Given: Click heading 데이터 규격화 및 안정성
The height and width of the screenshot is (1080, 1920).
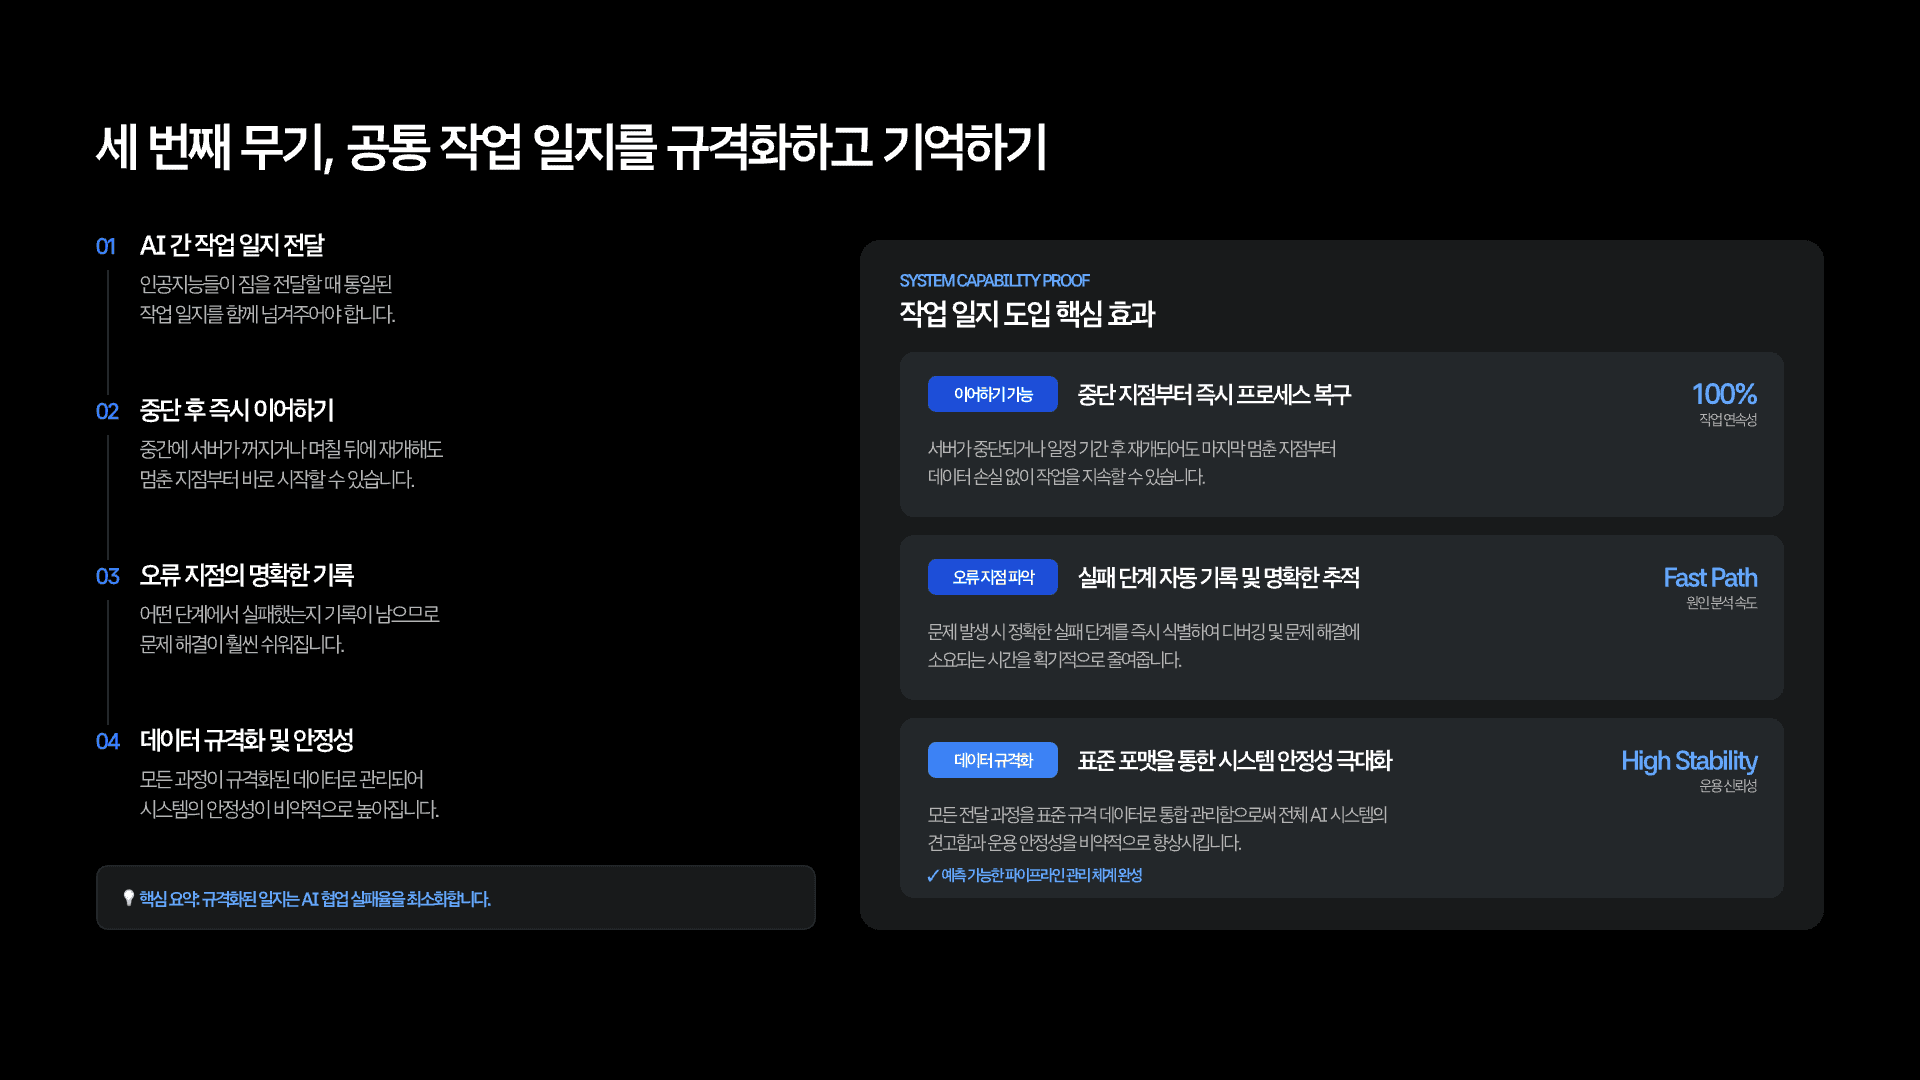Looking at the screenshot, I should 247,740.
